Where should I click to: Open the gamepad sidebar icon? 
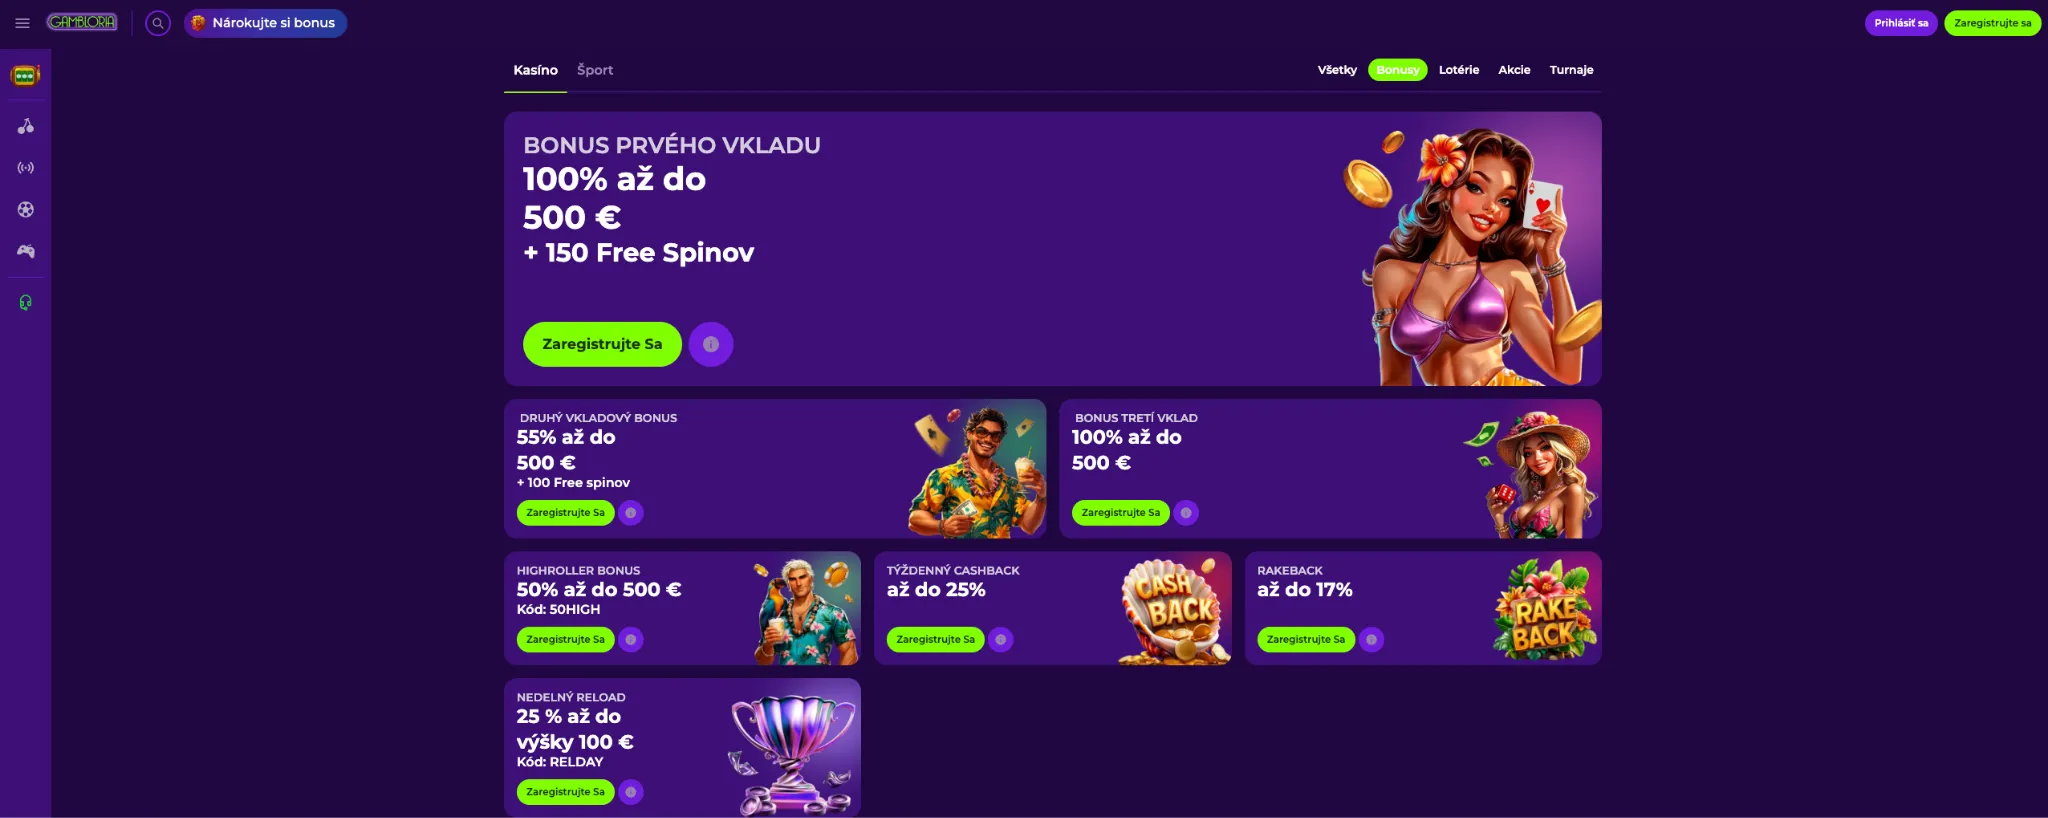pos(26,251)
